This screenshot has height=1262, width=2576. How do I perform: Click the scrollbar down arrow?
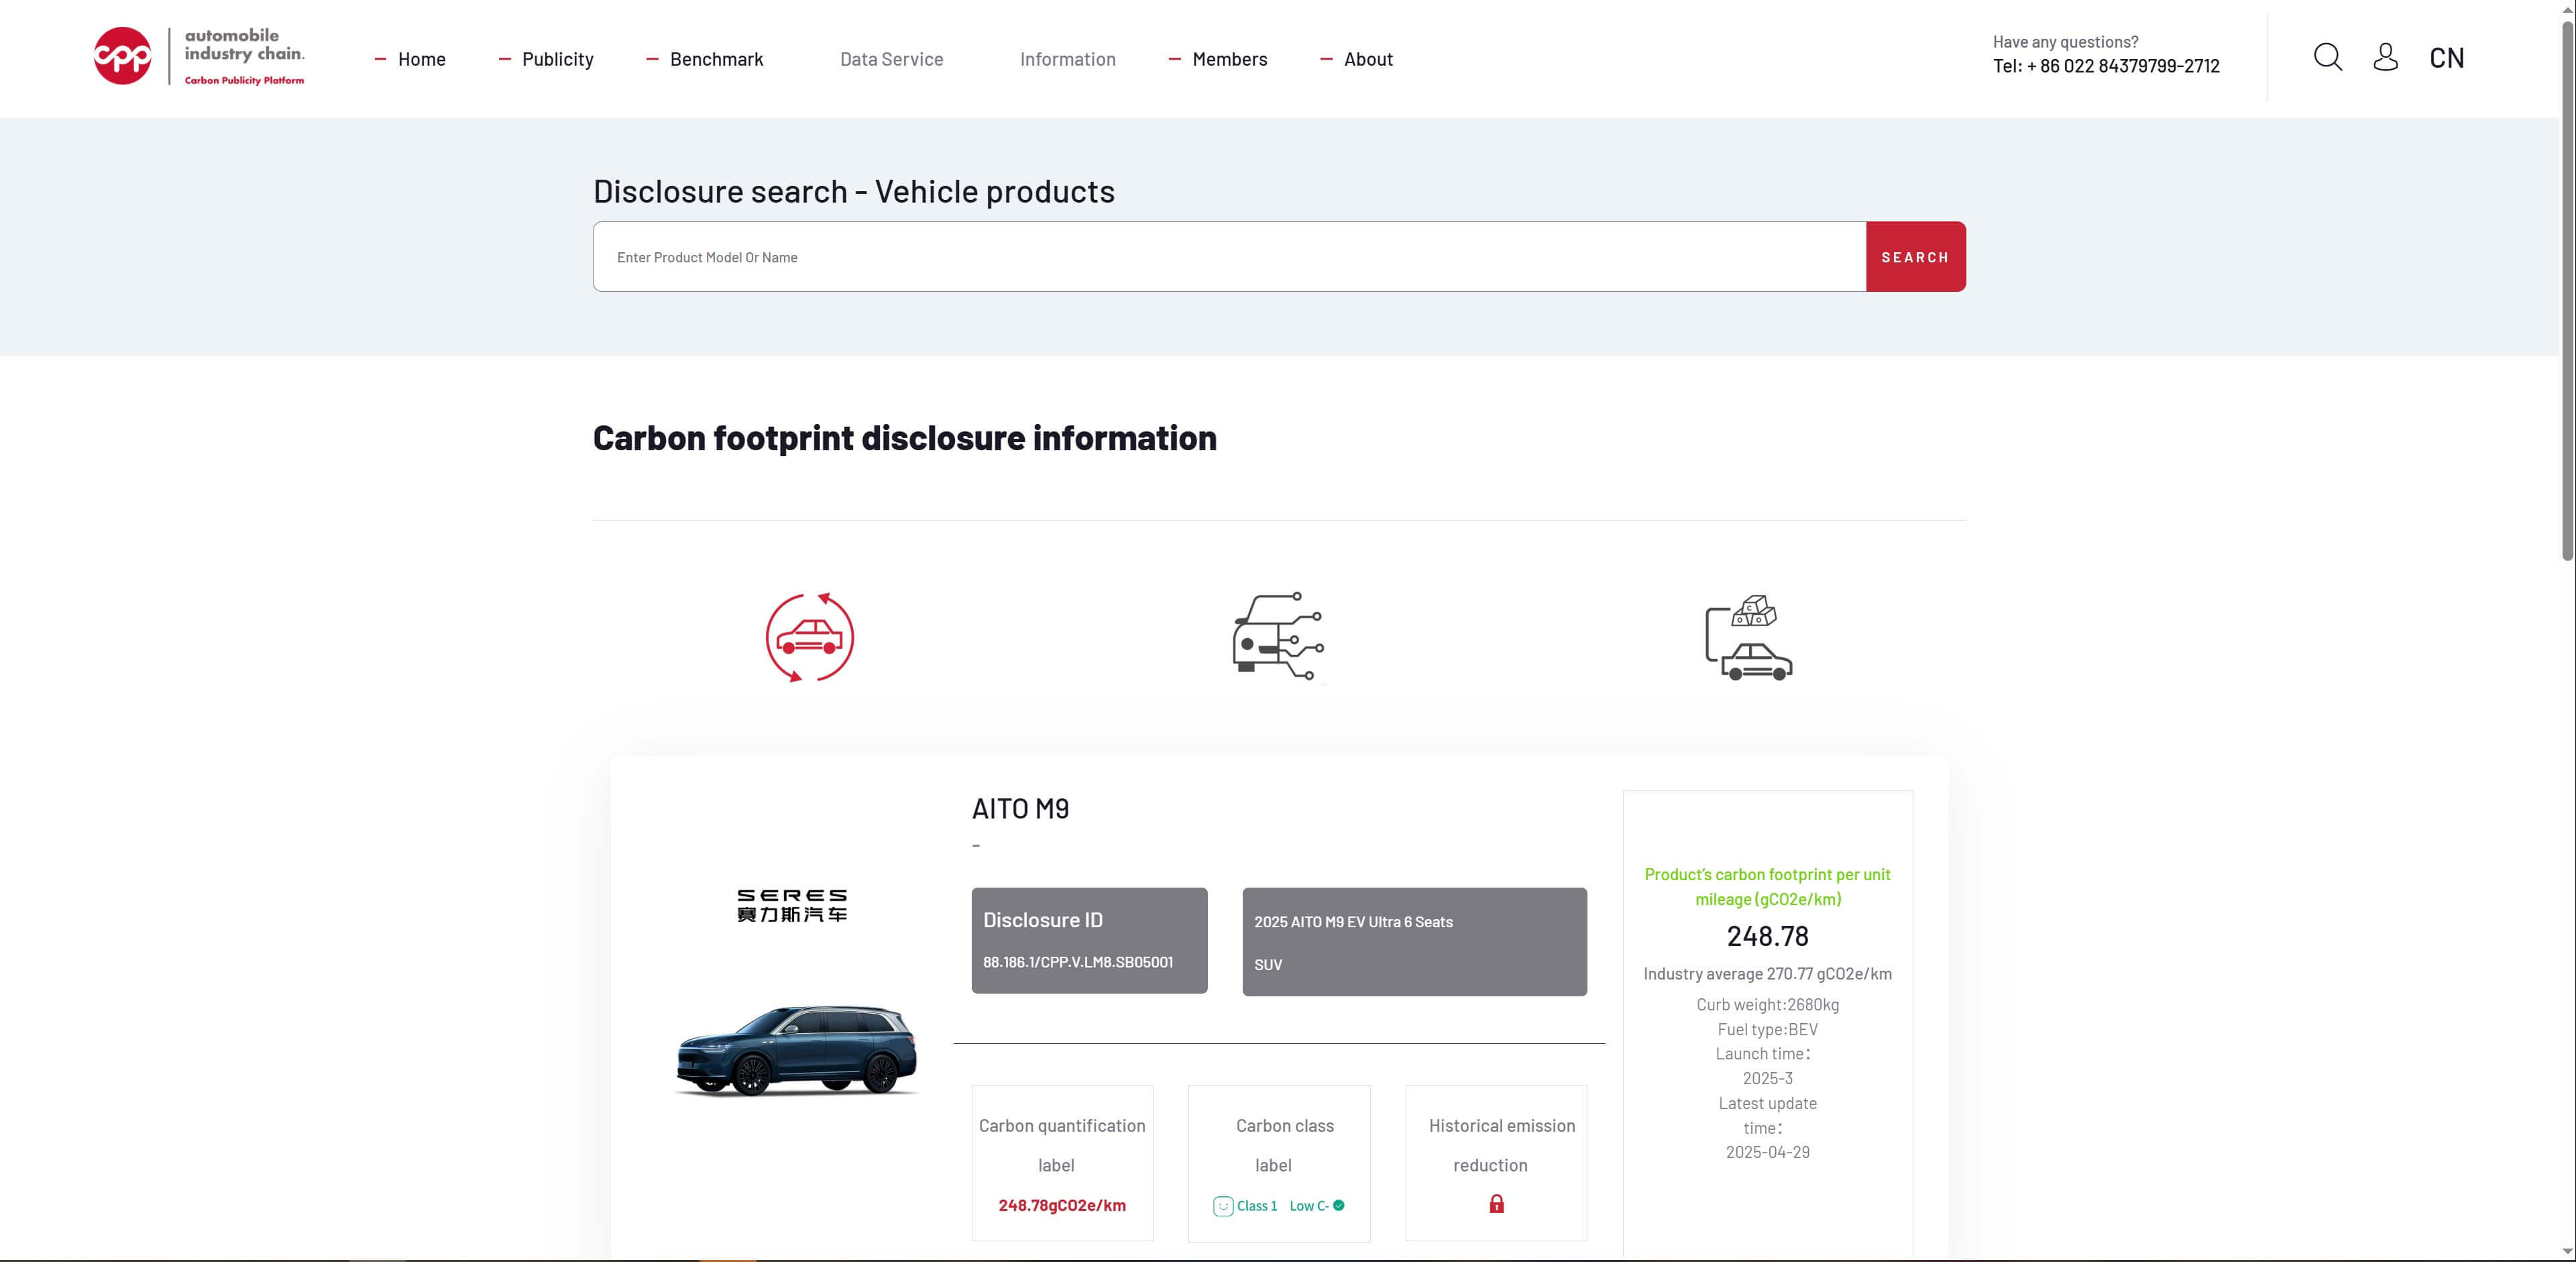(x=2567, y=1251)
